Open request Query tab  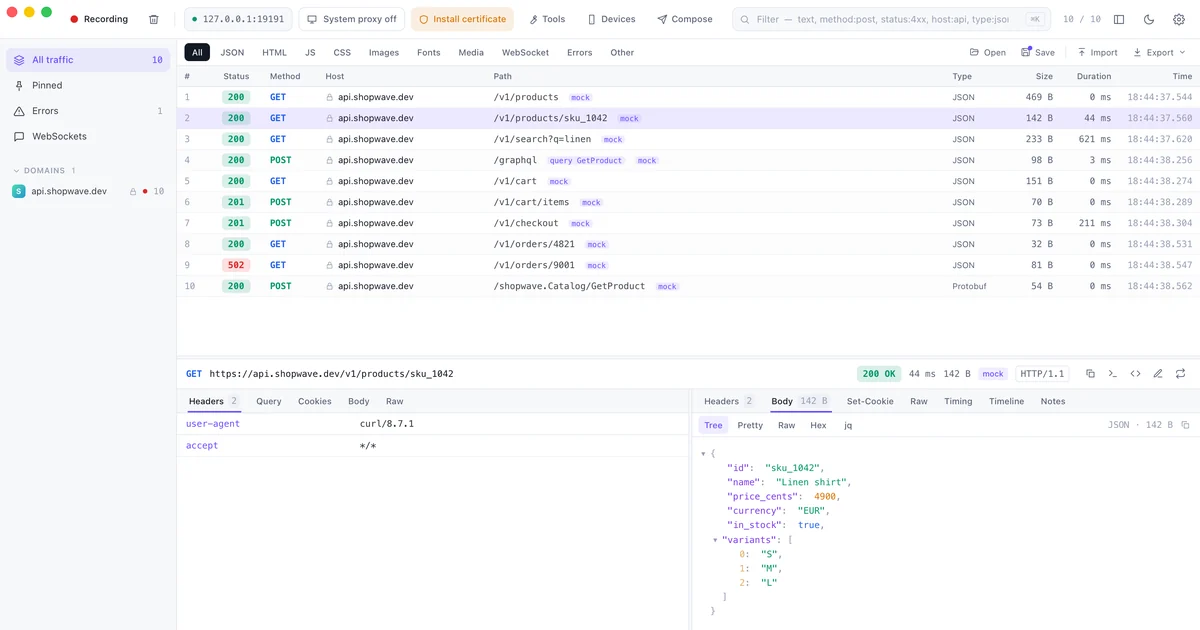269,401
